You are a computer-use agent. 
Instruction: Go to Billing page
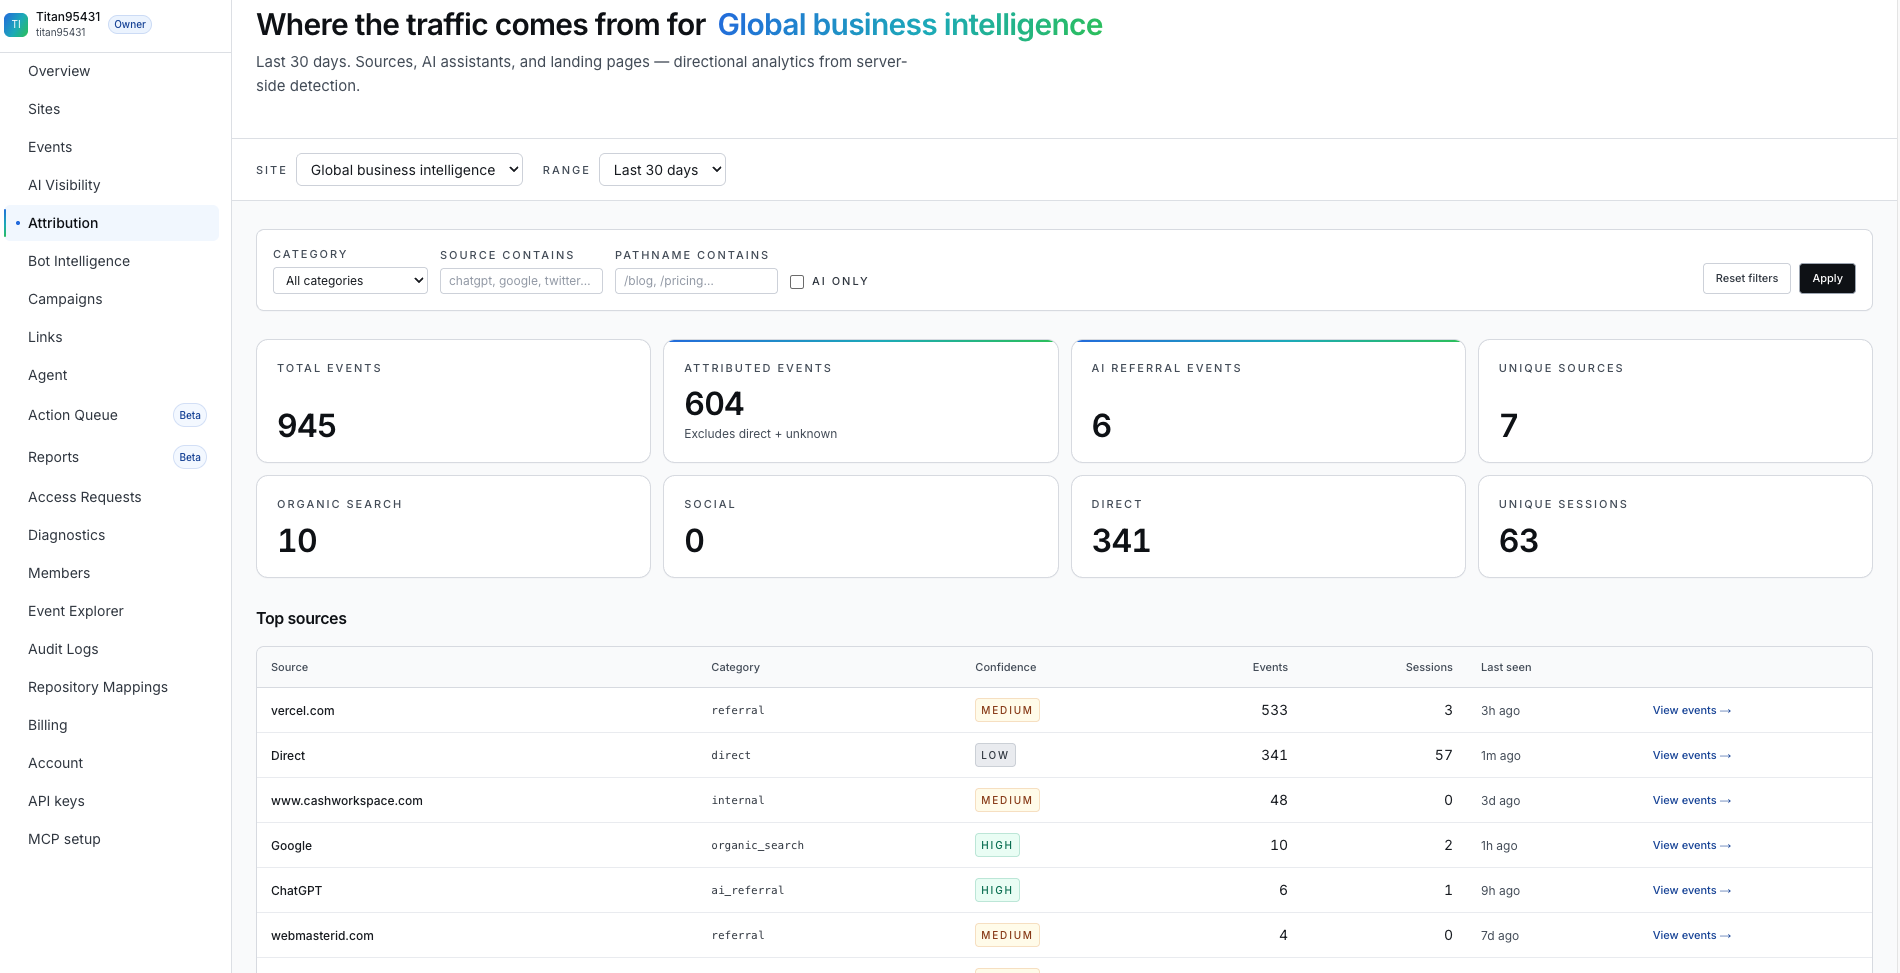[x=111, y=725]
